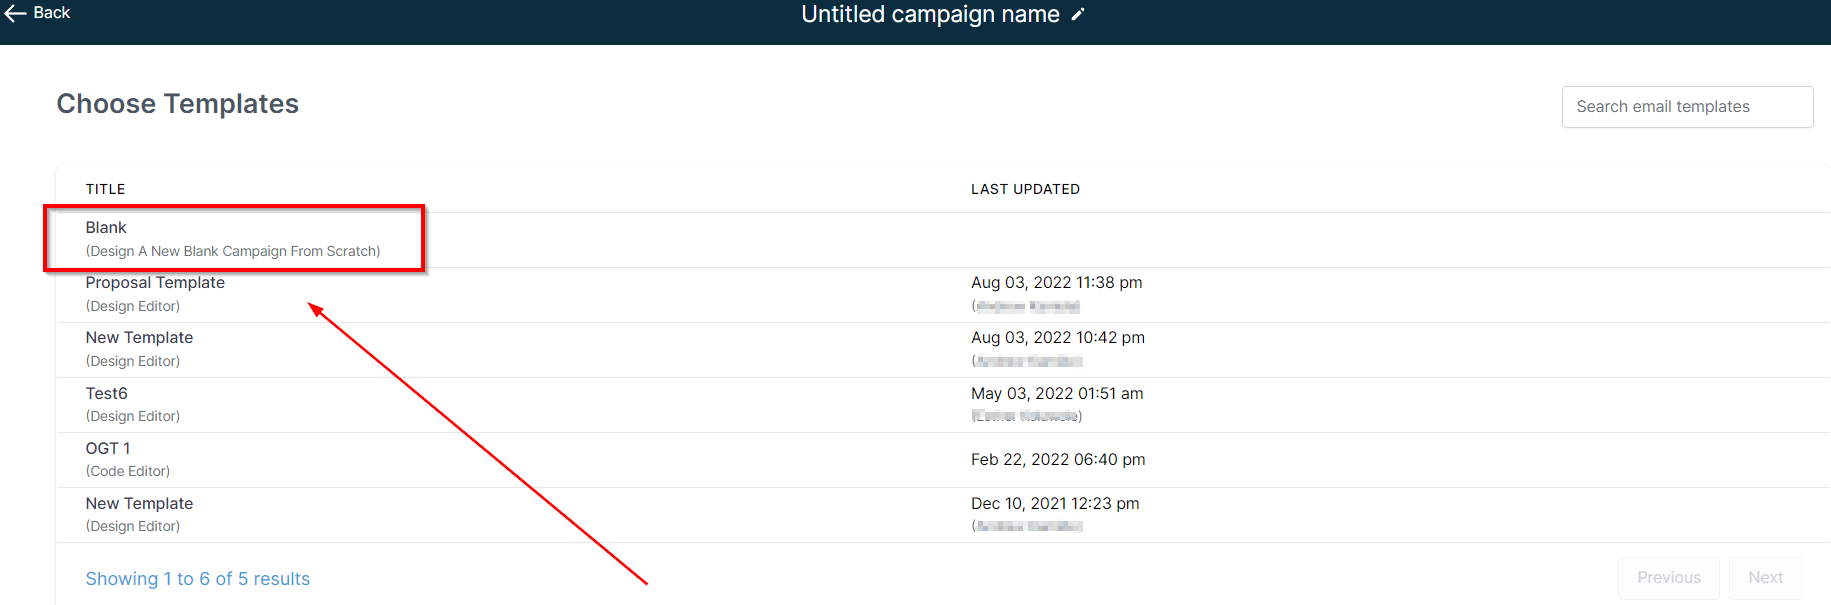The height and width of the screenshot is (605, 1831).
Task: Open the OGT 1 code editor template
Action: (943, 460)
